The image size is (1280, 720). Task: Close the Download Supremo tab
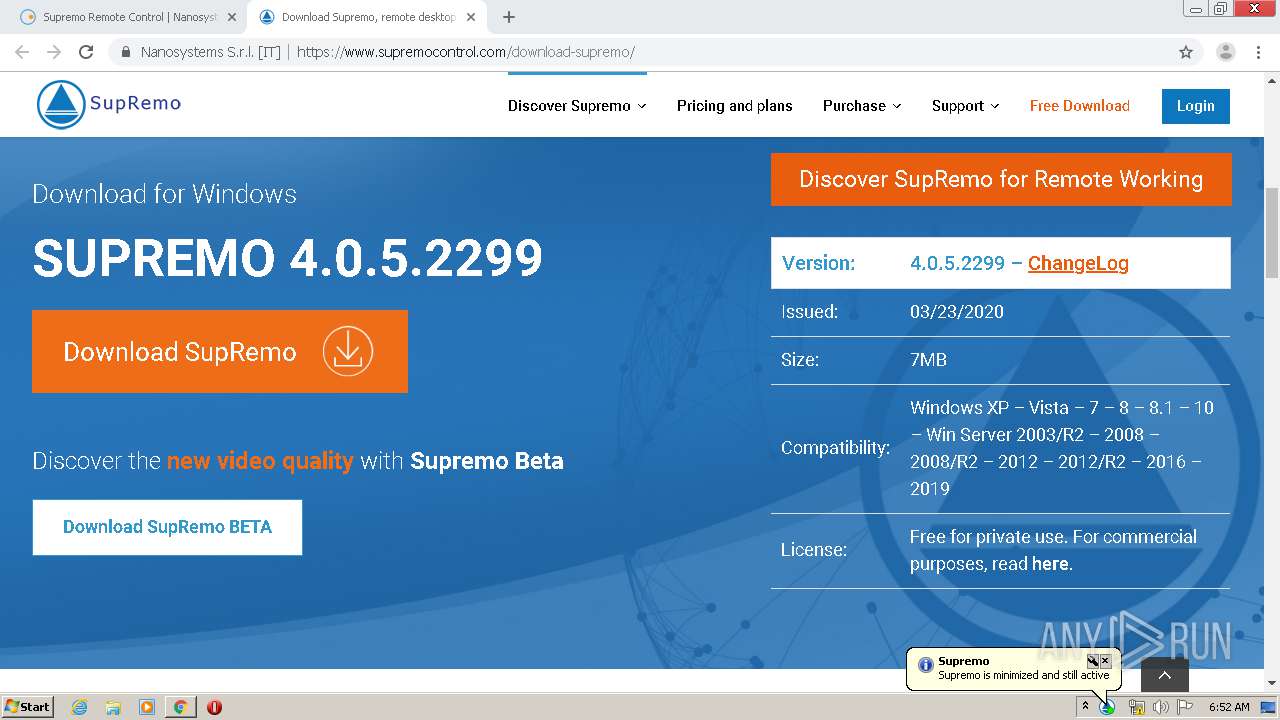point(472,17)
